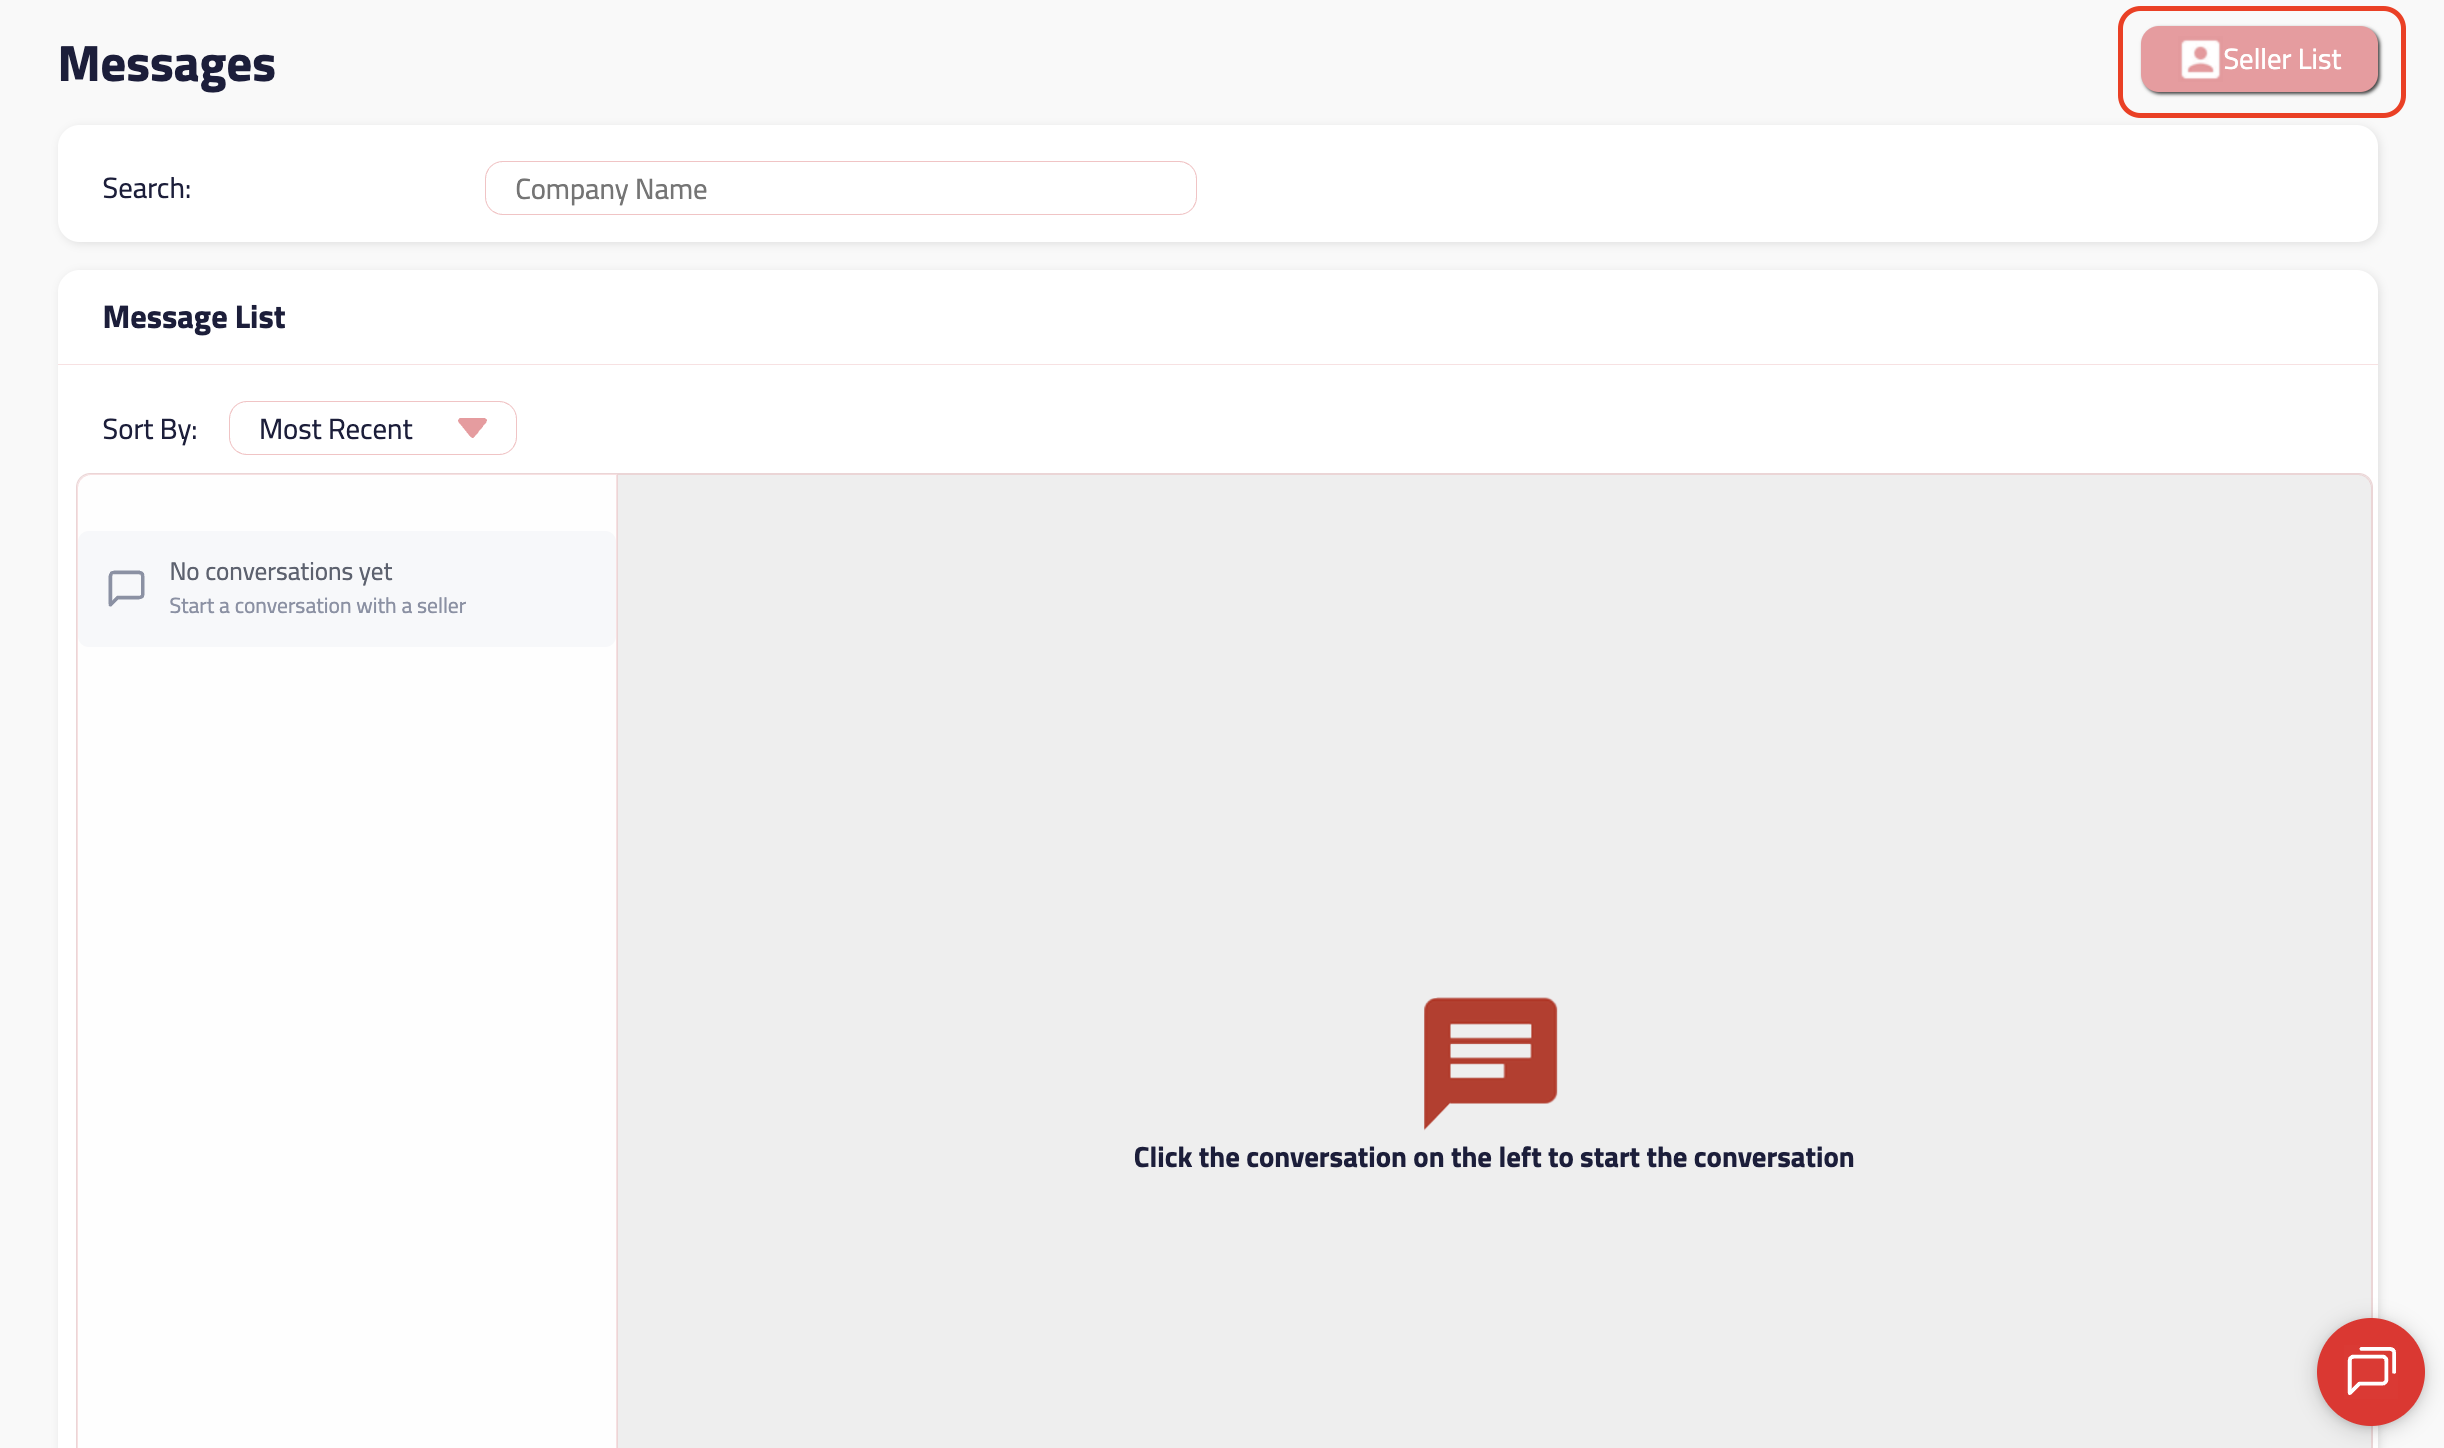The height and width of the screenshot is (1448, 2444).
Task: Click the 'Most Recent' text in sort box
Action: click(335, 430)
